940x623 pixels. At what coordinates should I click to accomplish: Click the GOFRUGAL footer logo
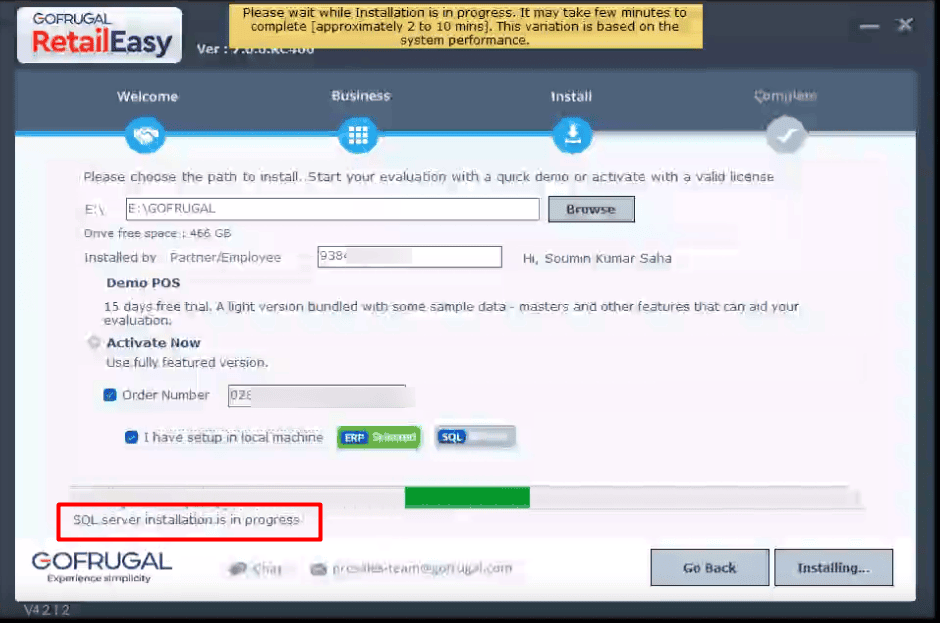101,567
